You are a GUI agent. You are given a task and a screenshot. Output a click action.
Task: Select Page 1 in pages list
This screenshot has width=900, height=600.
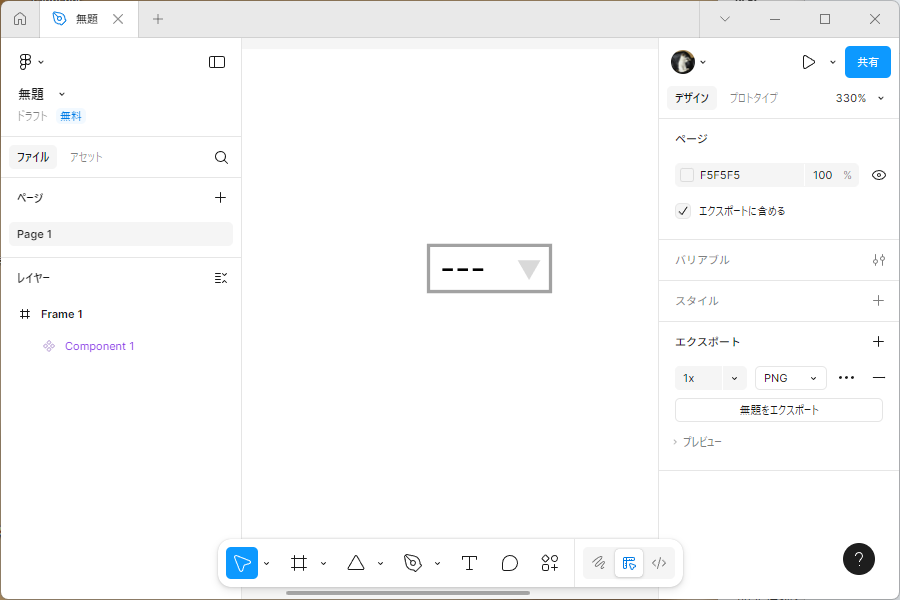point(121,234)
